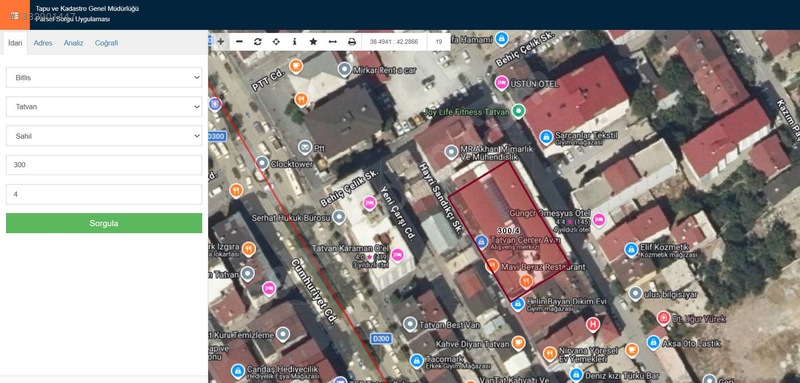Image resolution: width=800 pixels, height=383 pixels.
Task: Select the Elif Kozmetik shop marker
Action: (631, 250)
